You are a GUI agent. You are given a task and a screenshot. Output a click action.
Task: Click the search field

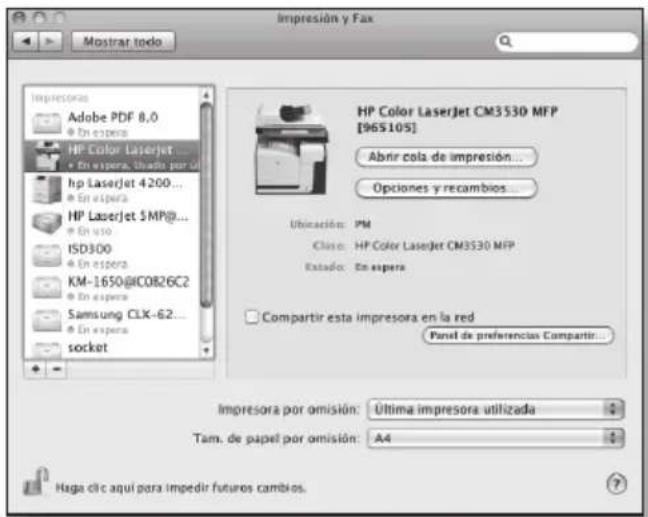[567, 41]
